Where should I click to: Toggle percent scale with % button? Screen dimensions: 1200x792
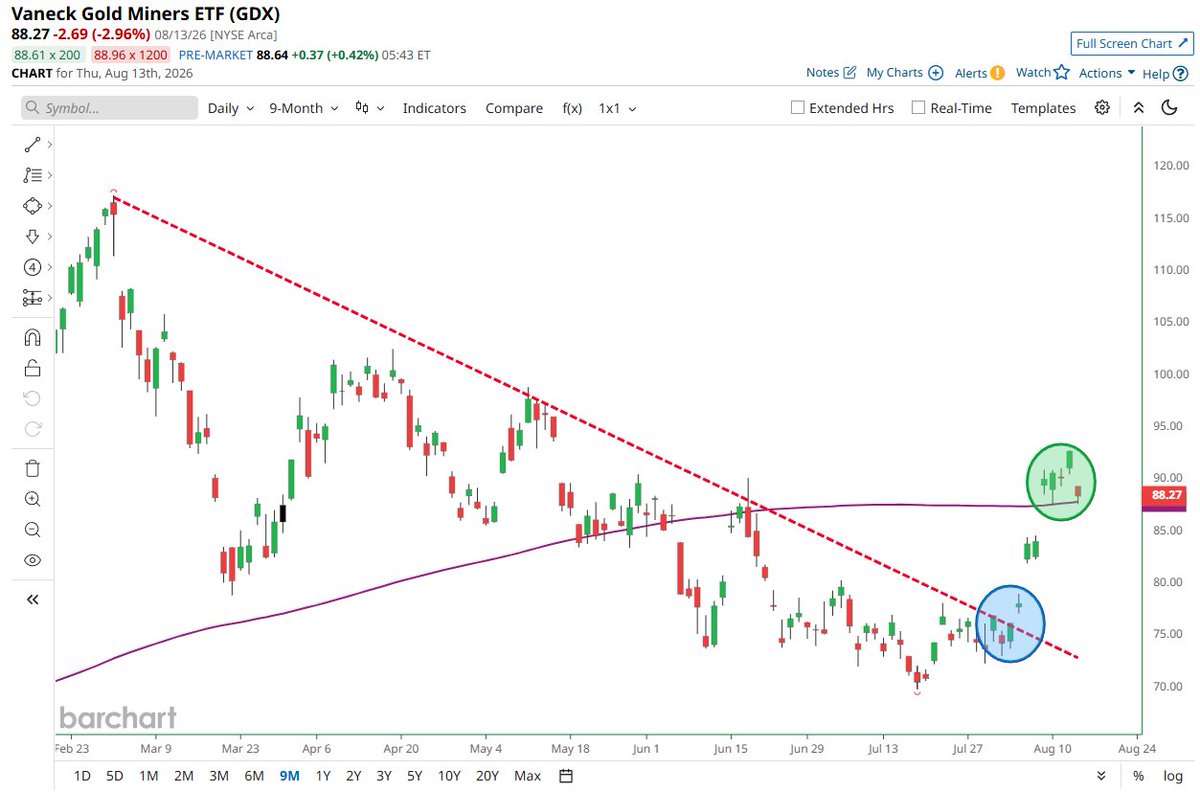[x=1138, y=776]
